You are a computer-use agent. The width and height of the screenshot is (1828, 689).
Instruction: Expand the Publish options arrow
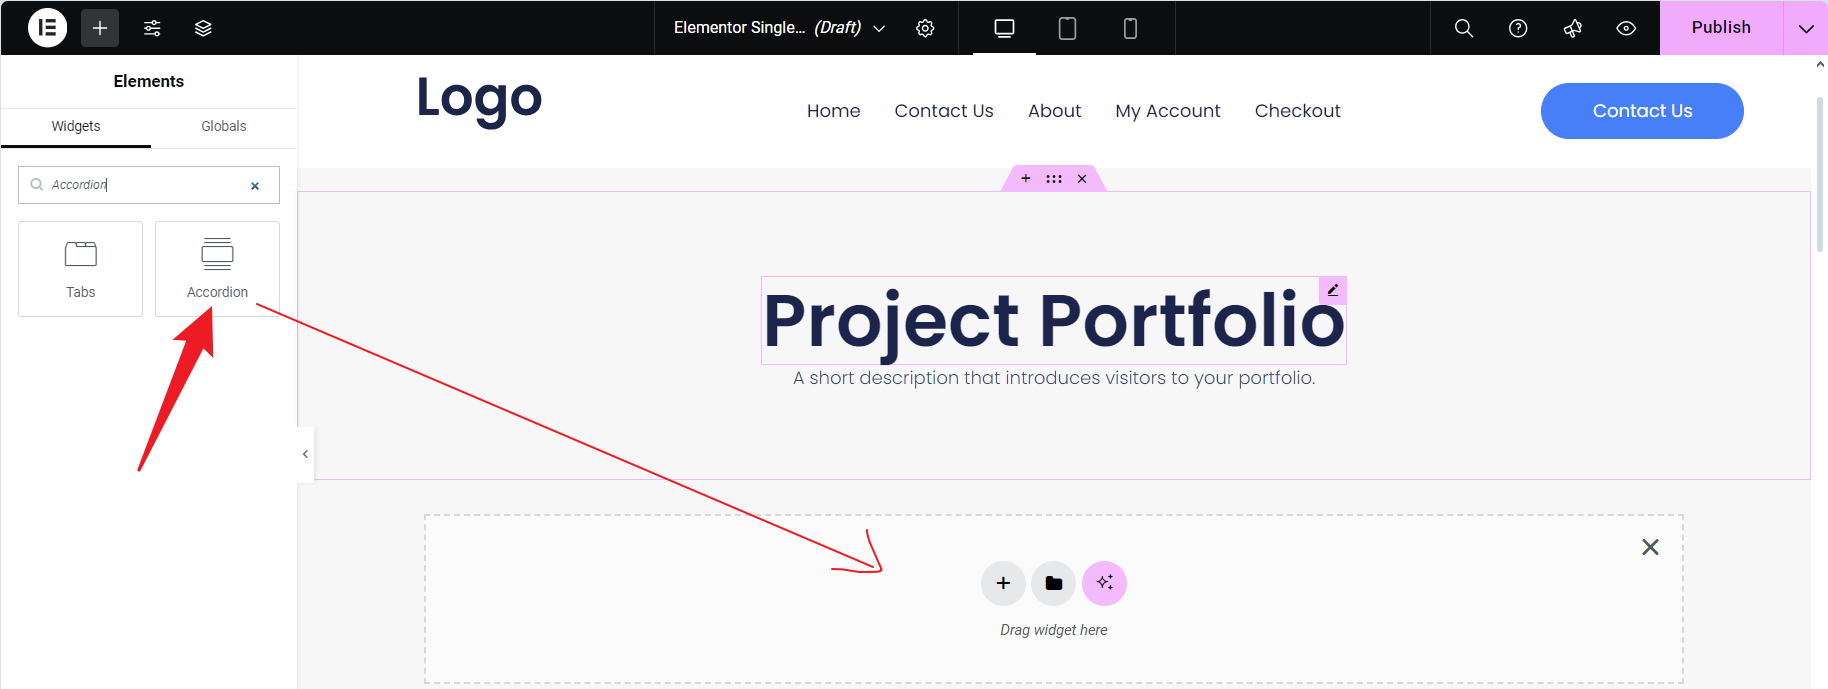tap(1805, 28)
